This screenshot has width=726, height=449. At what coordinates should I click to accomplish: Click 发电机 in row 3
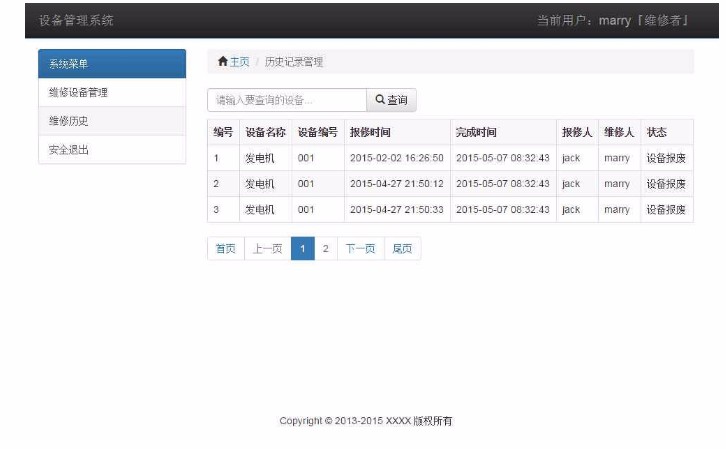point(260,210)
